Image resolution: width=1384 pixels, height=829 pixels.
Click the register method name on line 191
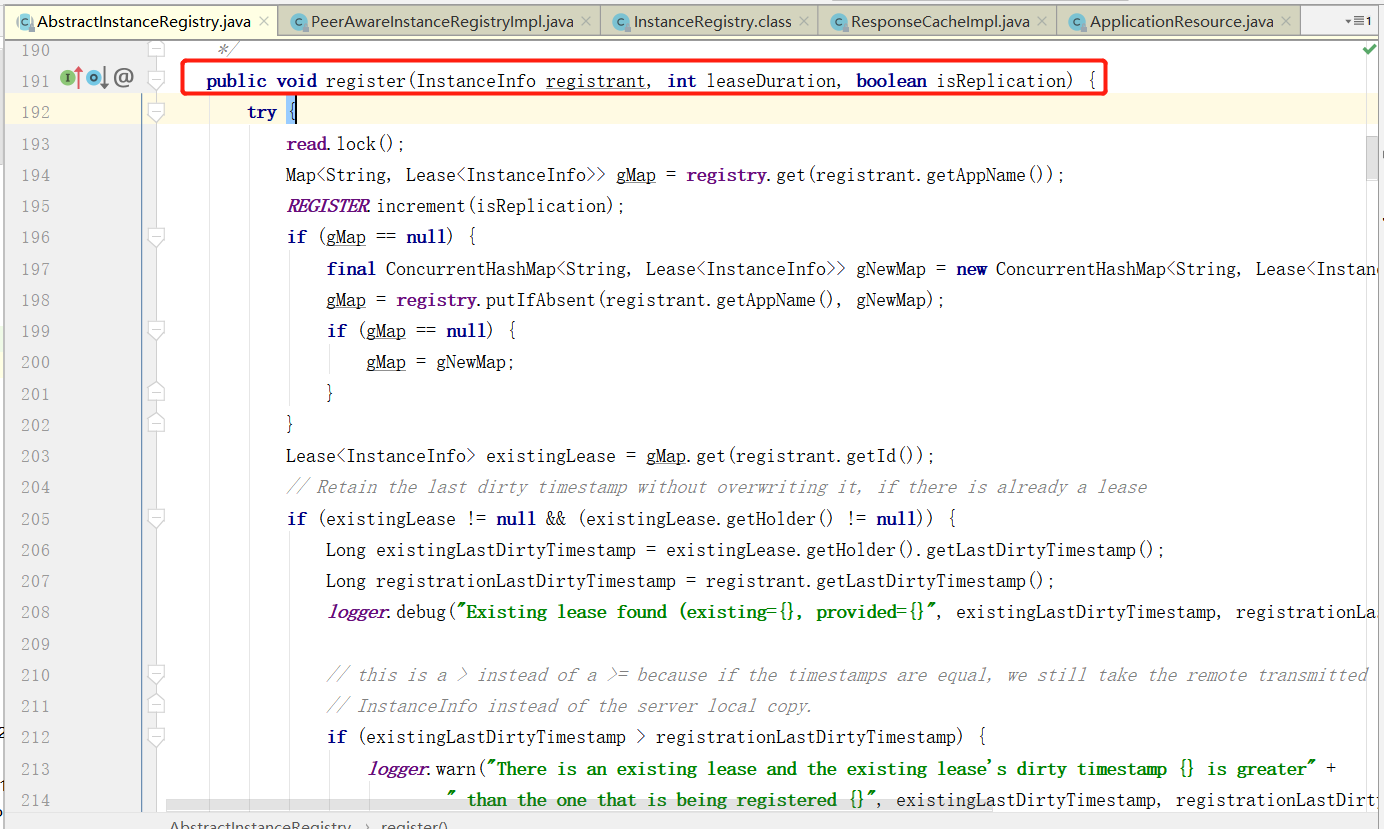pos(366,81)
